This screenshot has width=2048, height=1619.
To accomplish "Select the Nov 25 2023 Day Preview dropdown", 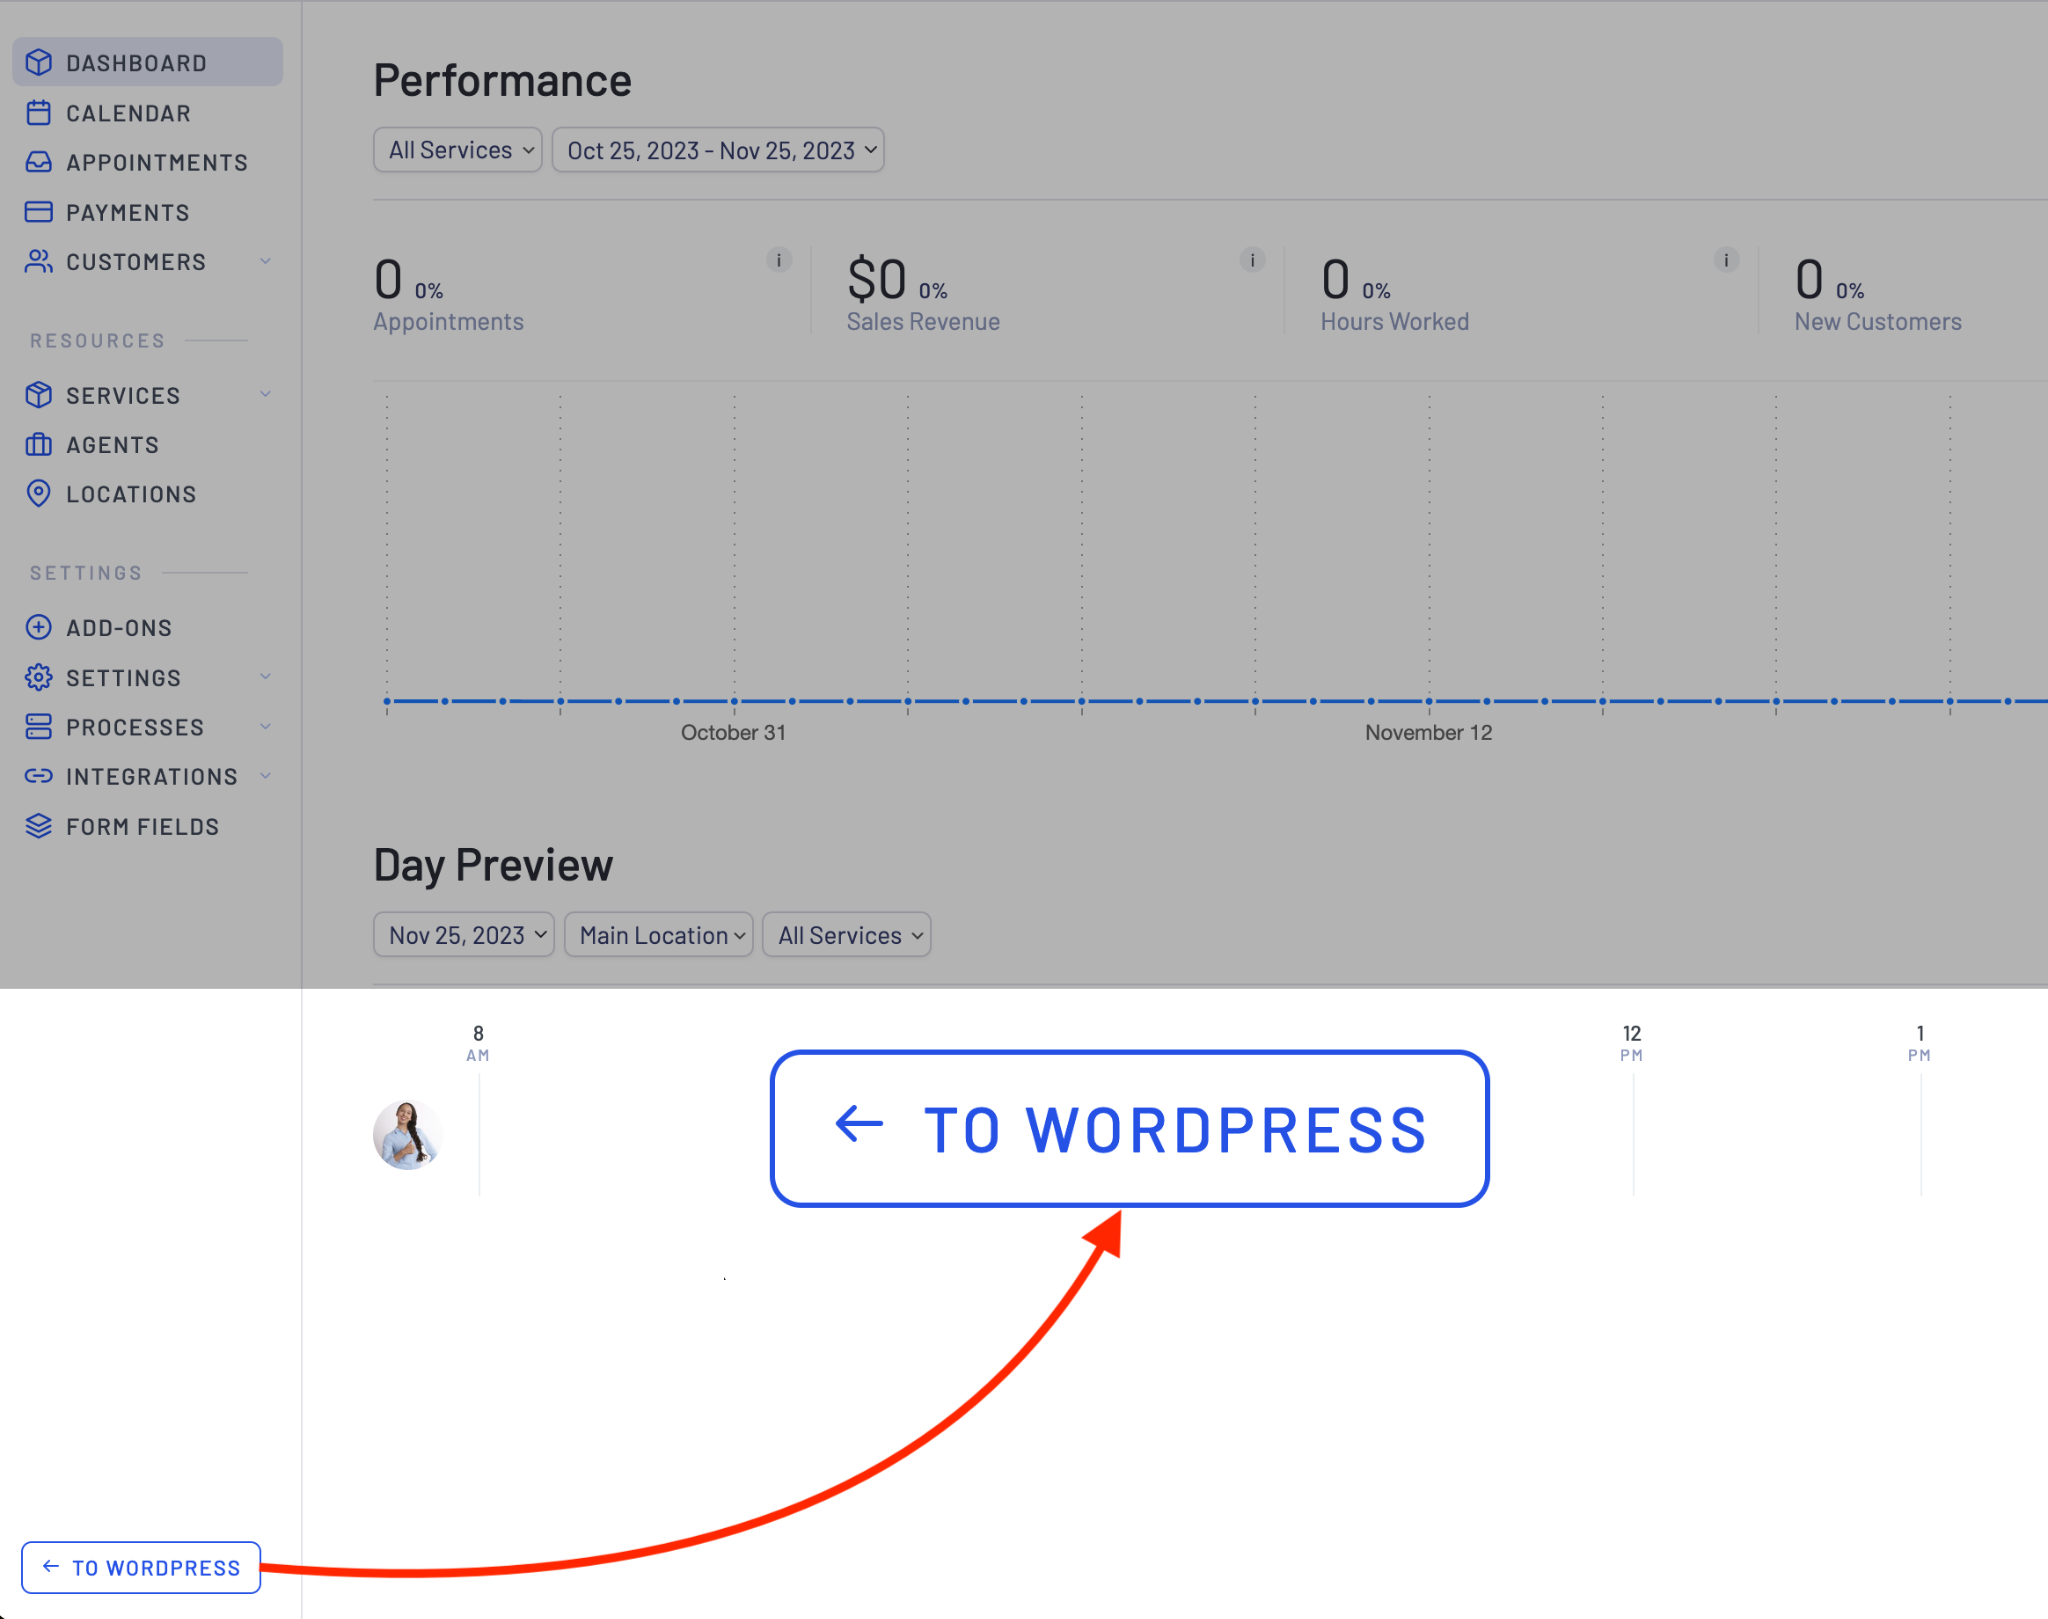I will [x=462, y=936].
